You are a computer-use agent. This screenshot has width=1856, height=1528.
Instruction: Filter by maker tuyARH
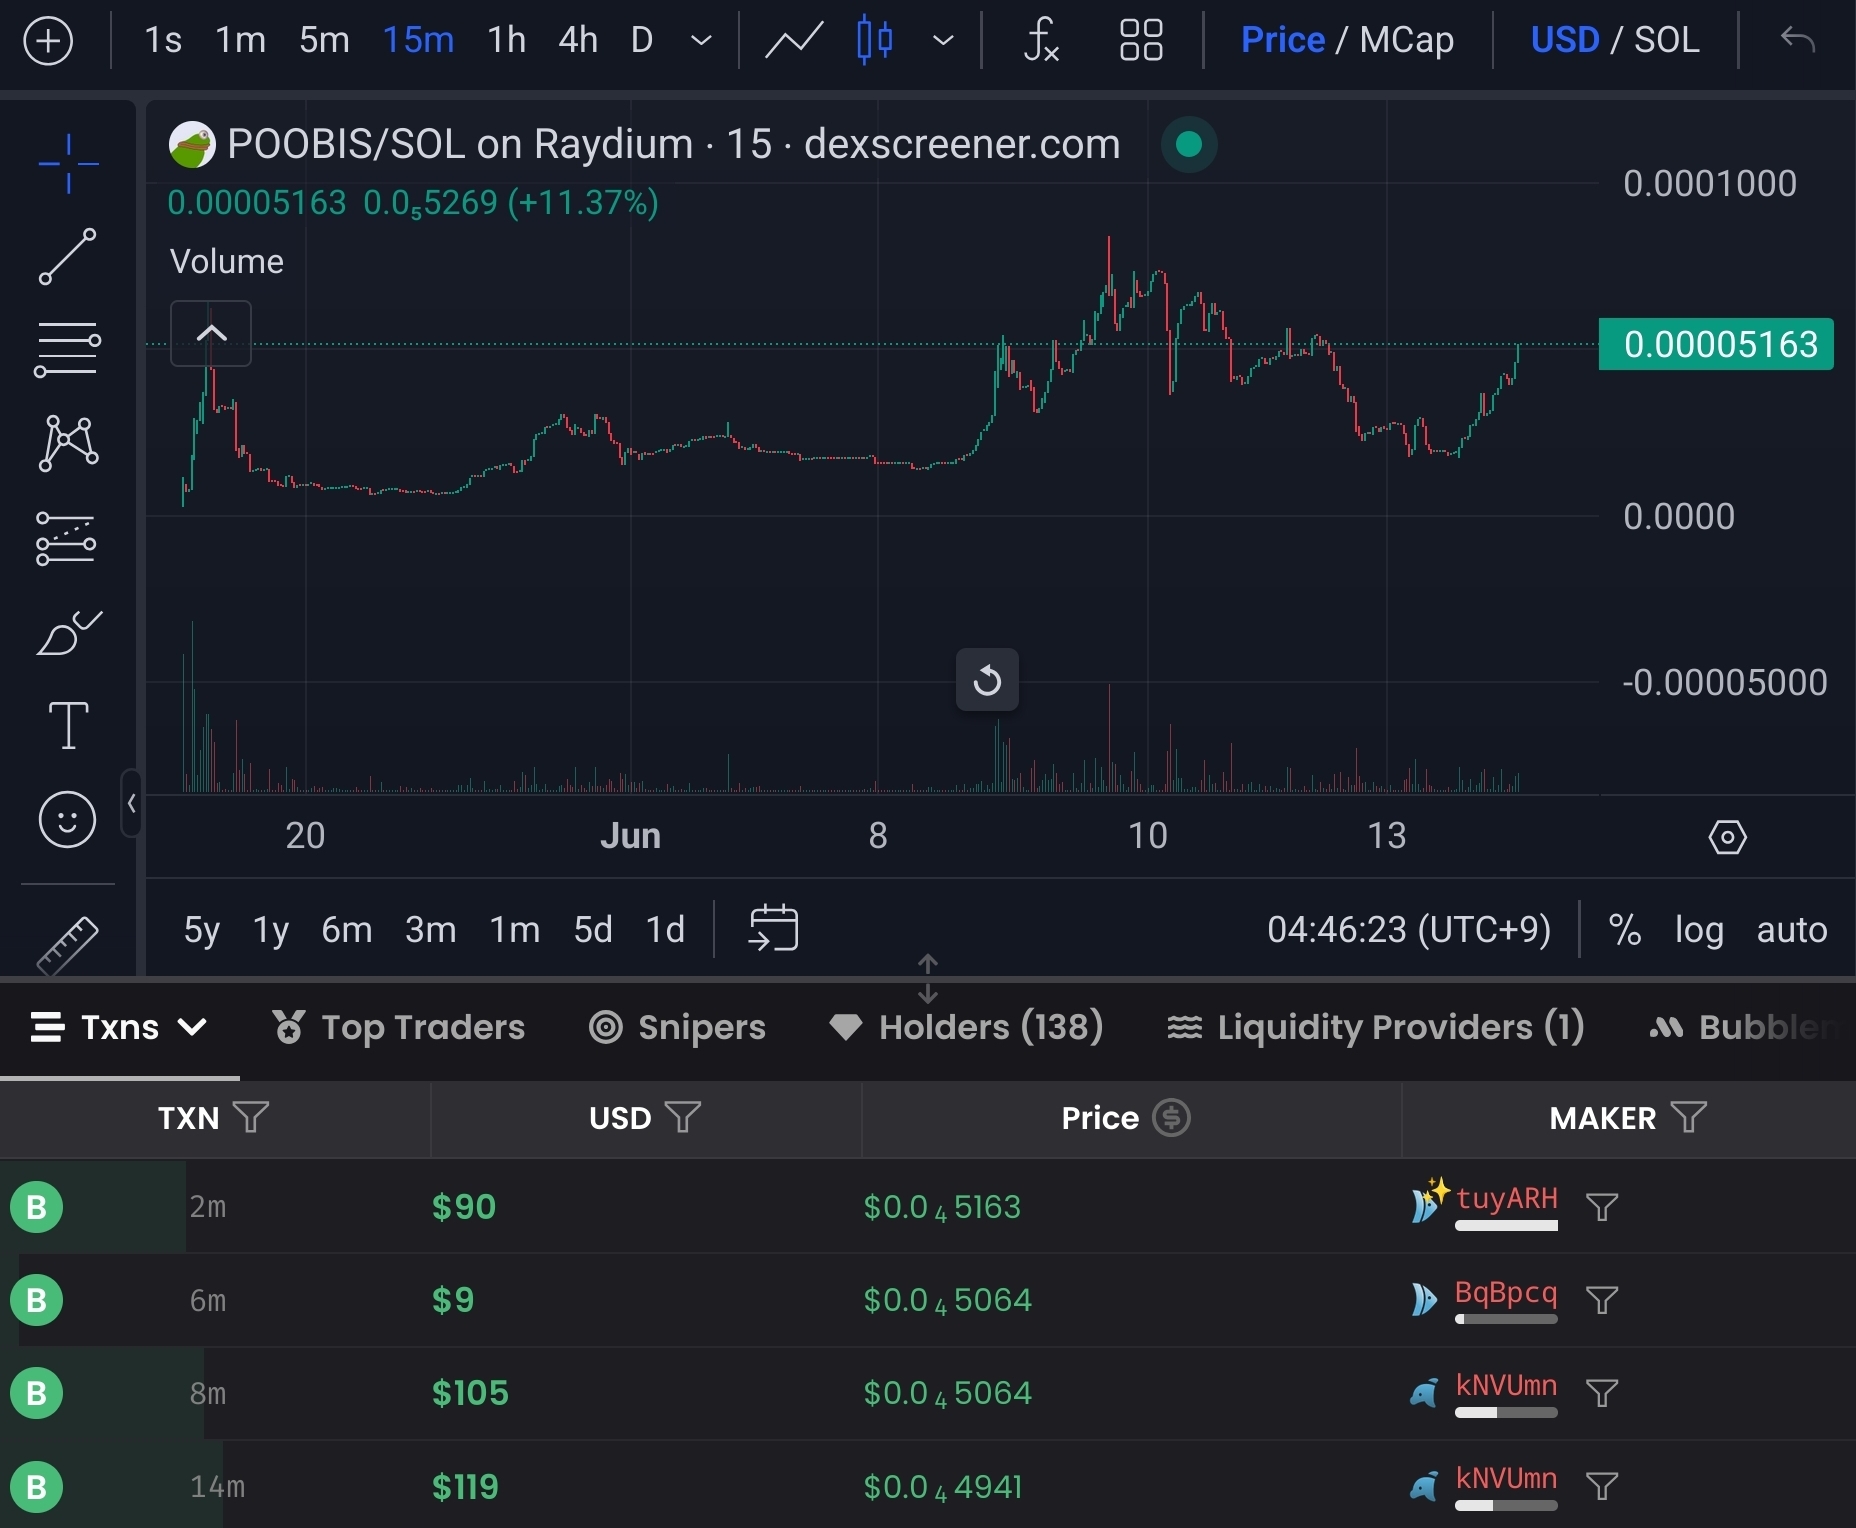(x=1602, y=1207)
